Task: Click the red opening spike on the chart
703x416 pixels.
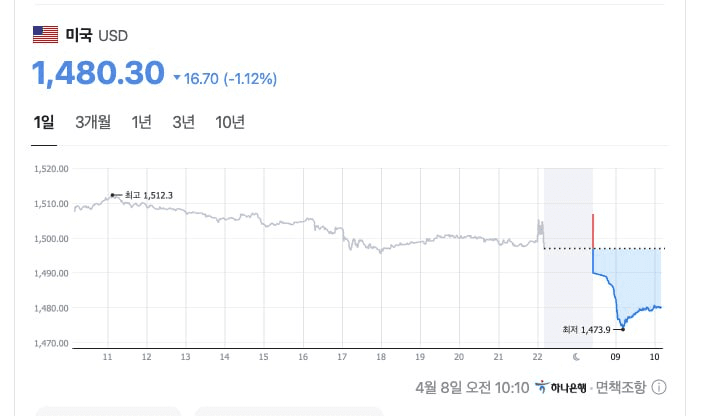Action: coord(593,230)
